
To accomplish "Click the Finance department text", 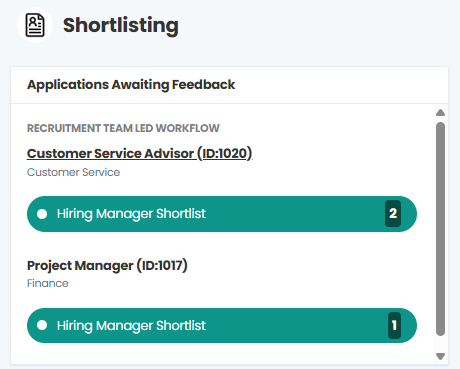I will [x=48, y=283].
